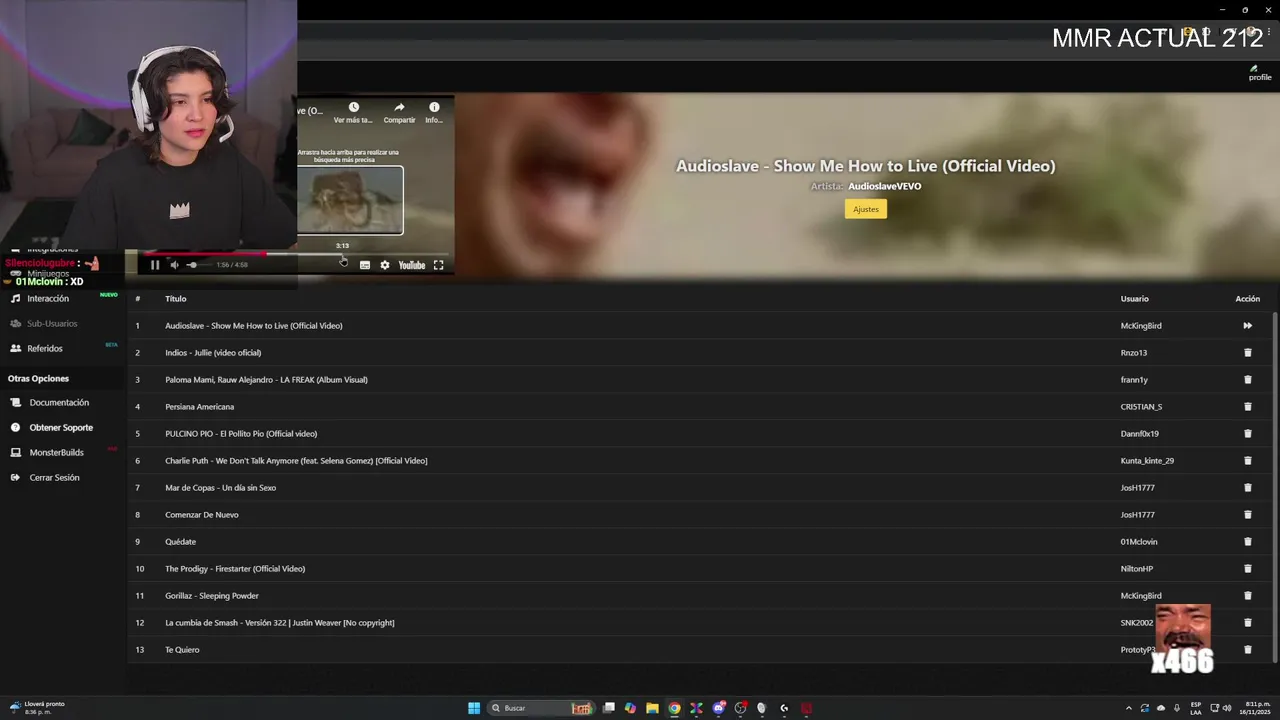This screenshot has height=720, width=1280.
Task: Delete the LA FREAK song row
Action: [1247, 379]
